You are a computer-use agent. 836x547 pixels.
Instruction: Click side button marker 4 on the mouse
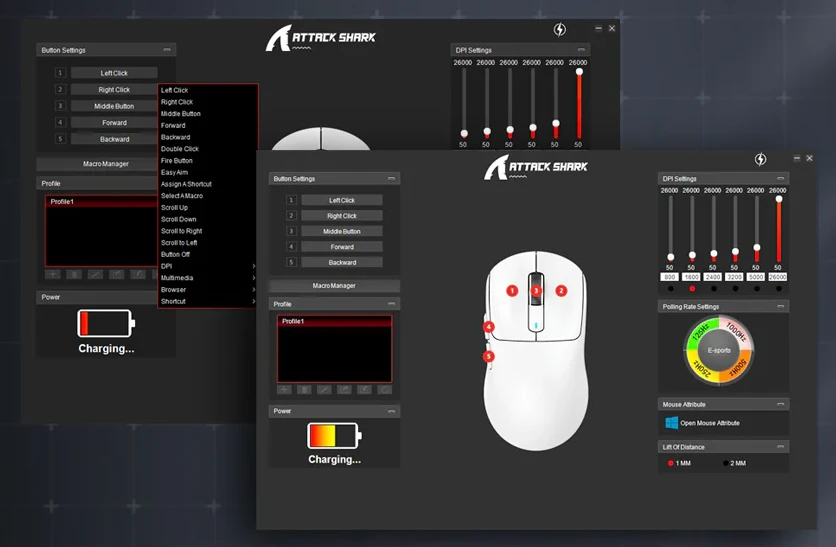(489, 326)
